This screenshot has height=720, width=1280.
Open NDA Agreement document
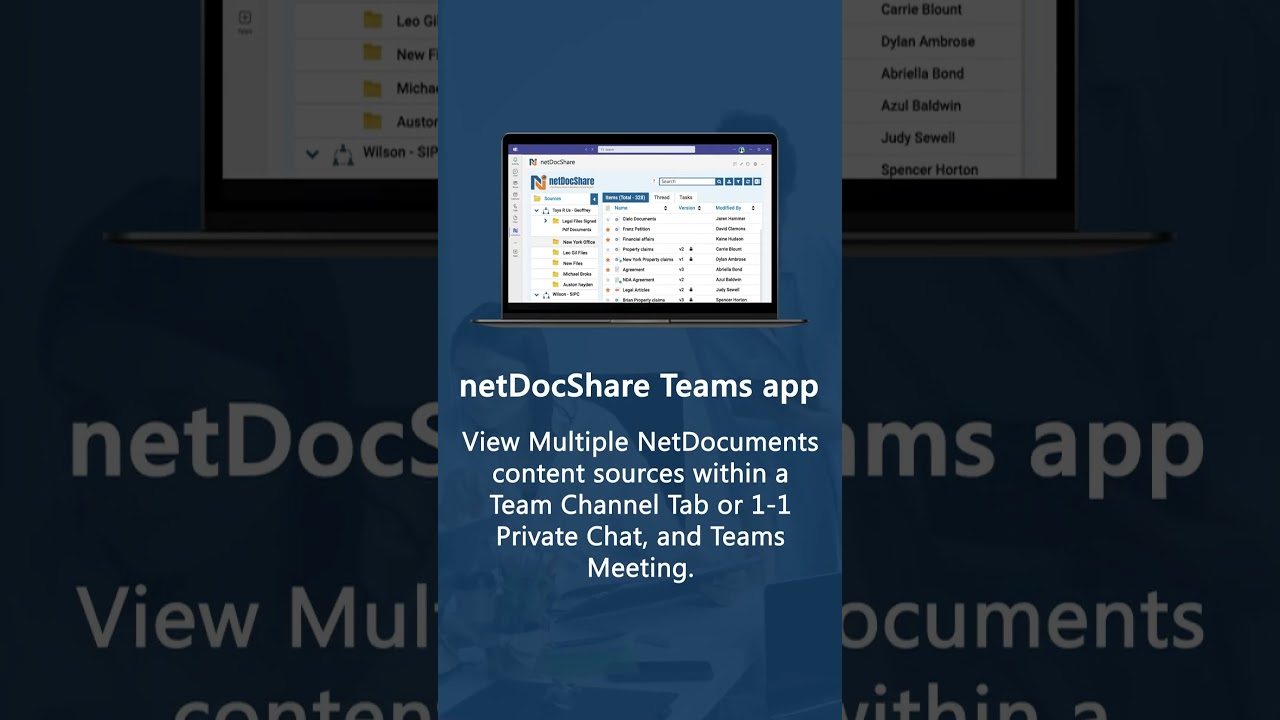coord(638,280)
